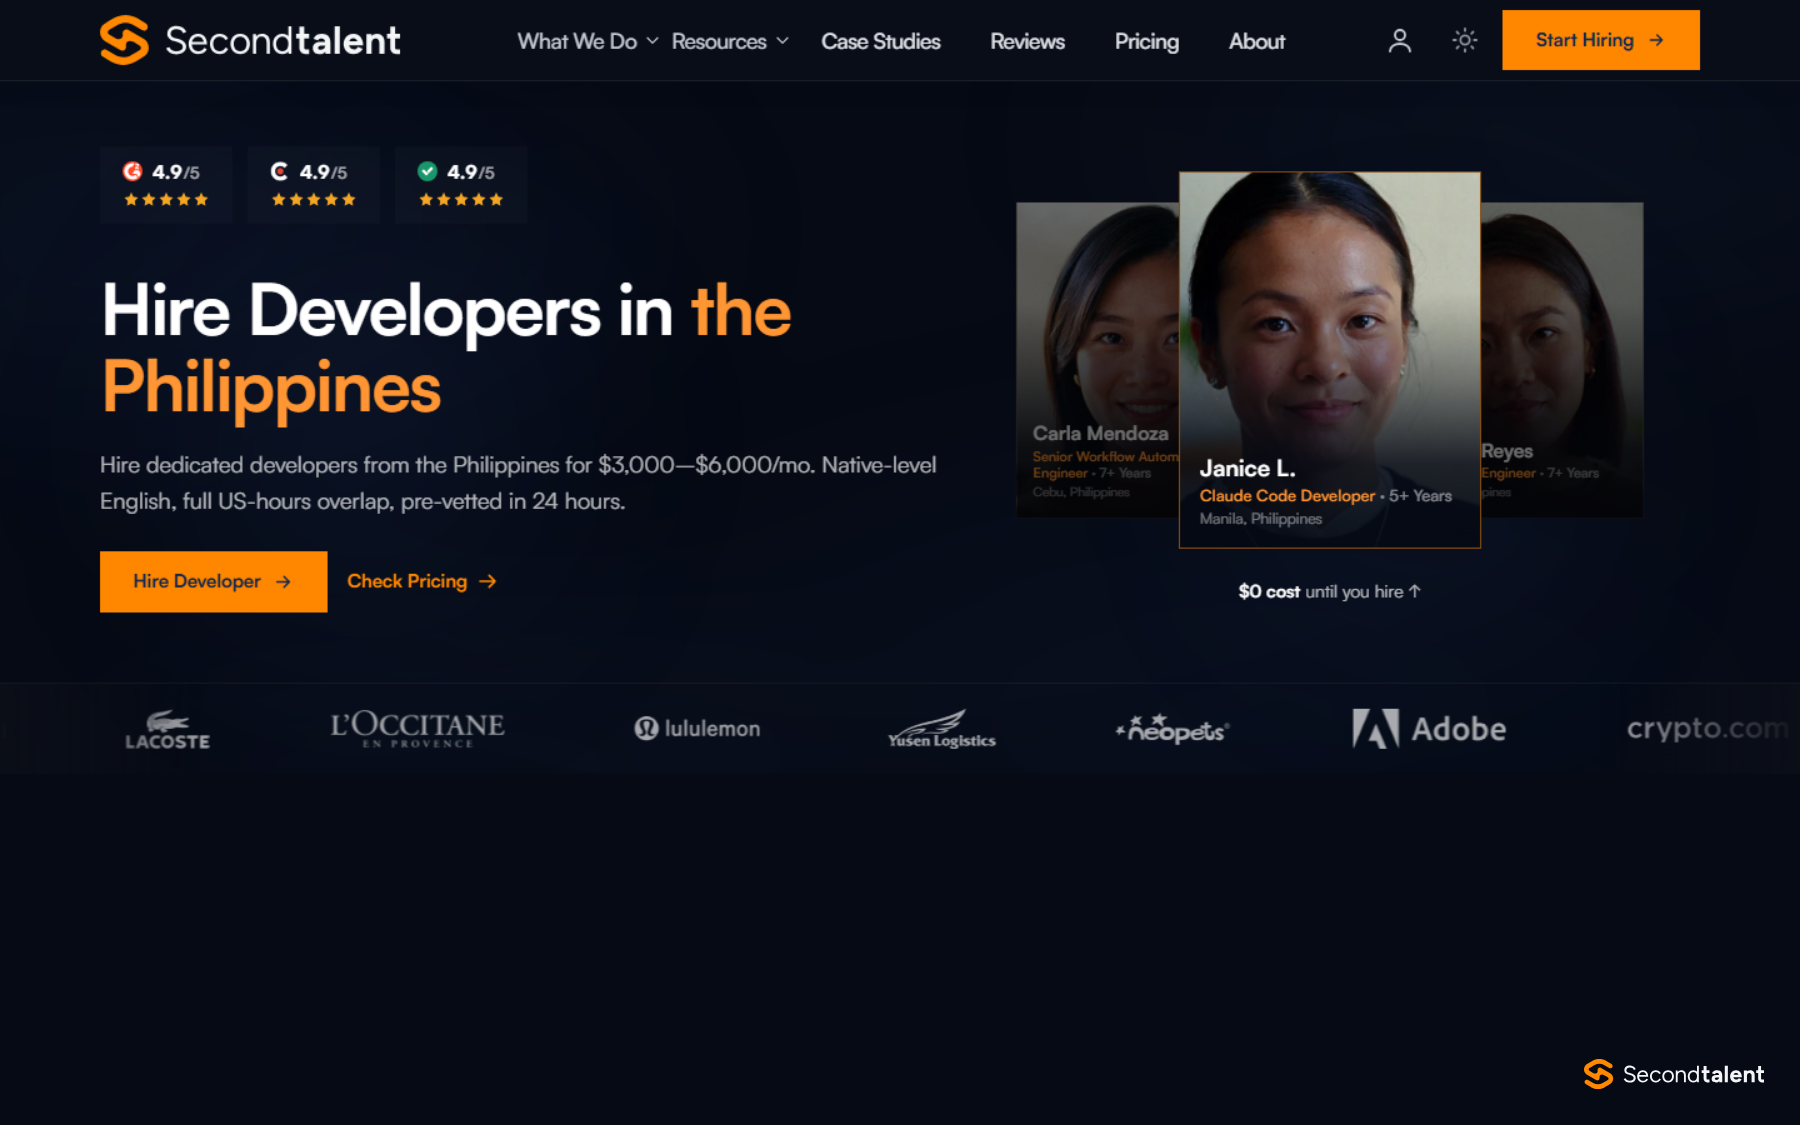Navigate to About page
Screen dimensions: 1800x1125
coord(1257,41)
